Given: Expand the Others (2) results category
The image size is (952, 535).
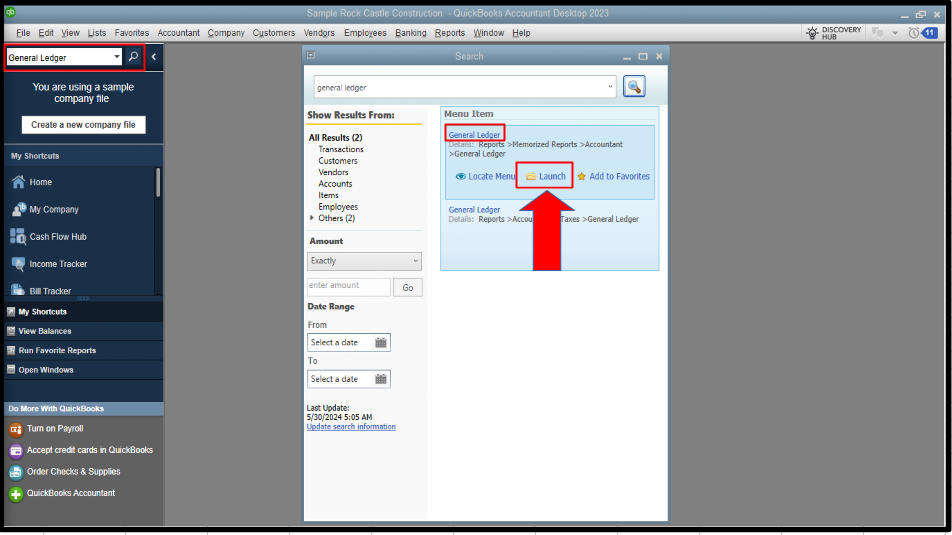Looking at the screenshot, I should (312, 217).
